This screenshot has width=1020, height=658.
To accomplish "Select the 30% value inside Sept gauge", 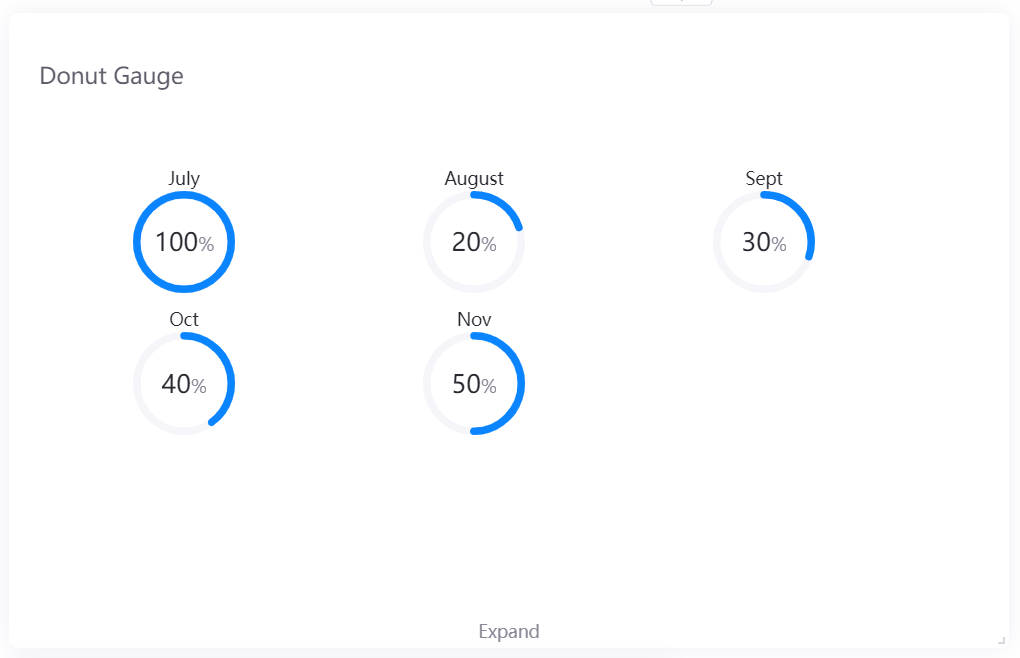I will point(764,242).
